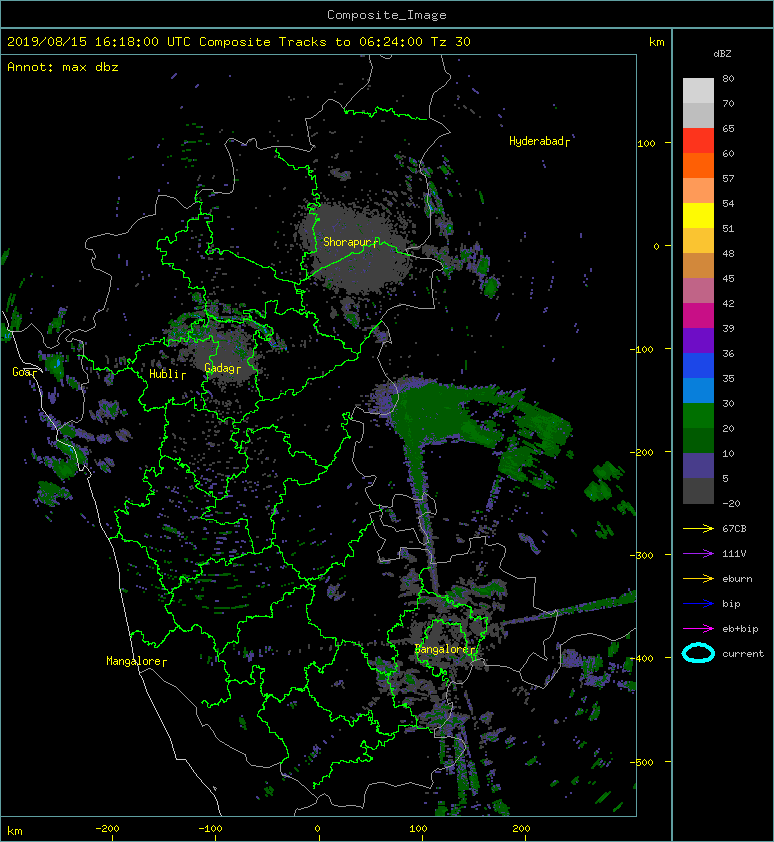
Task: Click the Bangalore city label
Action: point(443,649)
